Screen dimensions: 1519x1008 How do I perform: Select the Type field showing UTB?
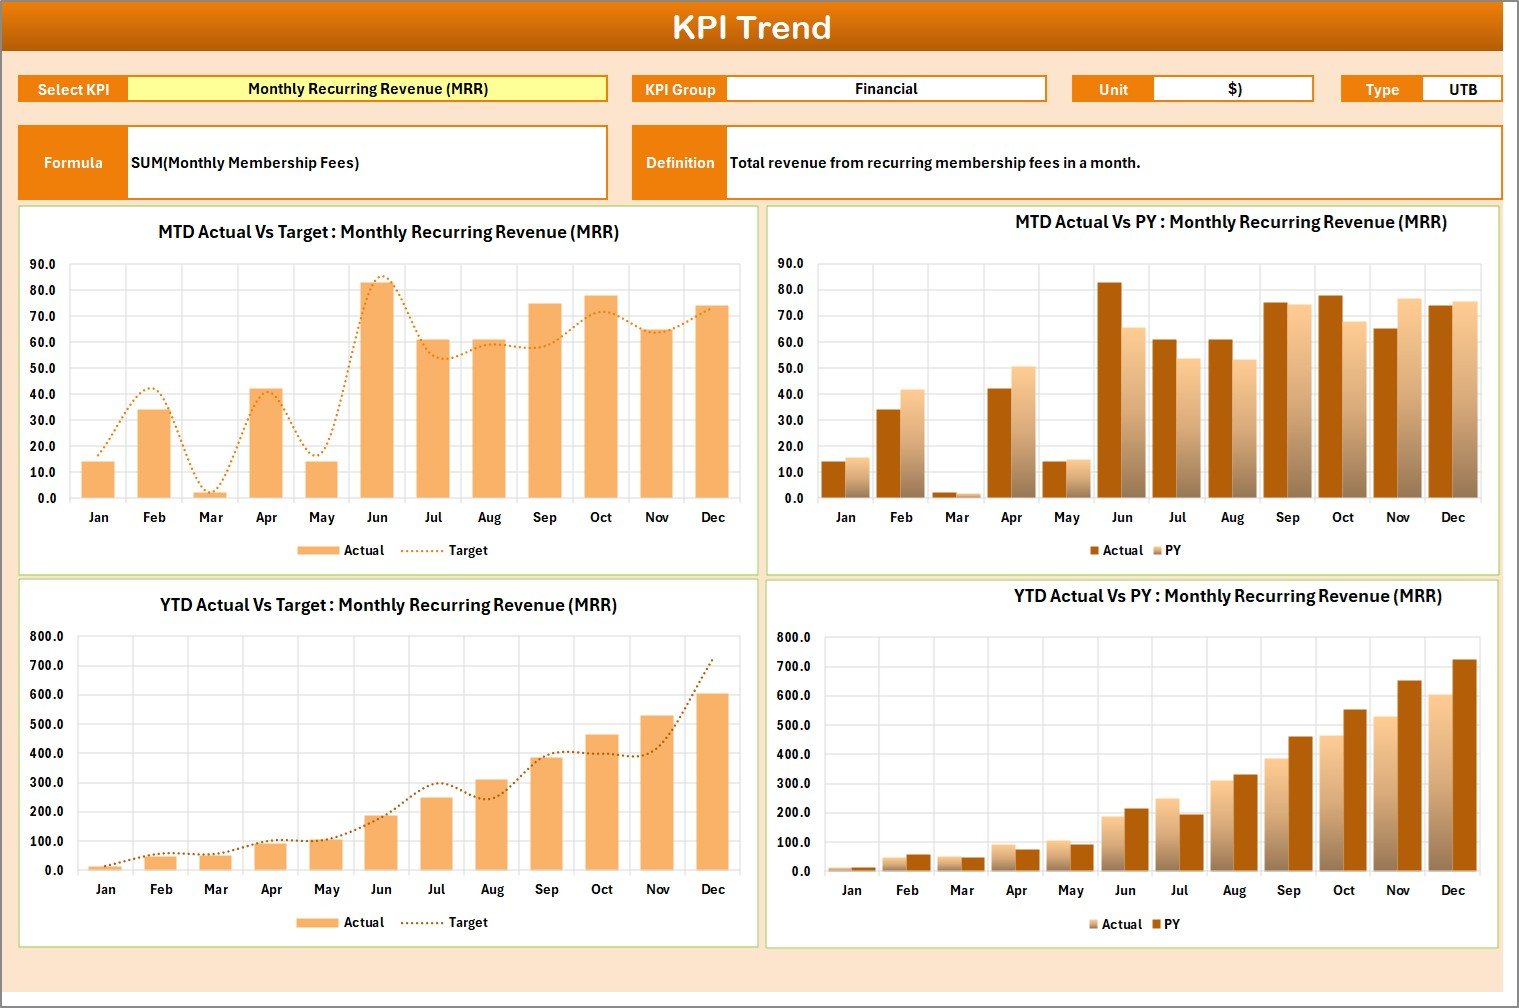1462,88
